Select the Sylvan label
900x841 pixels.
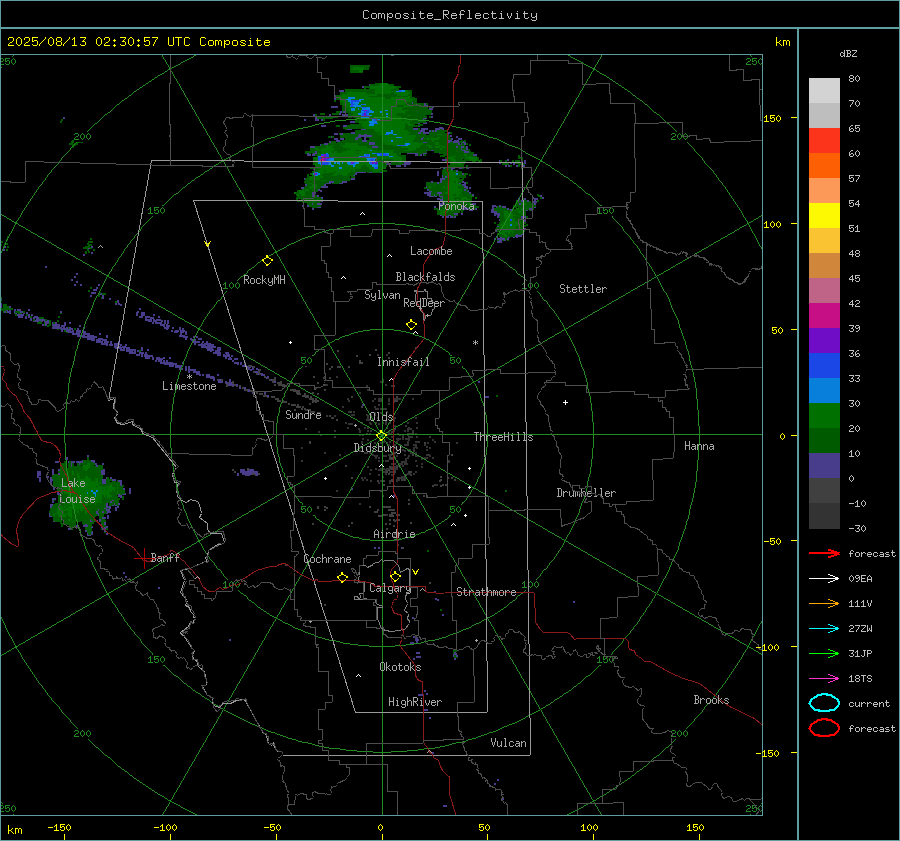(x=382, y=295)
